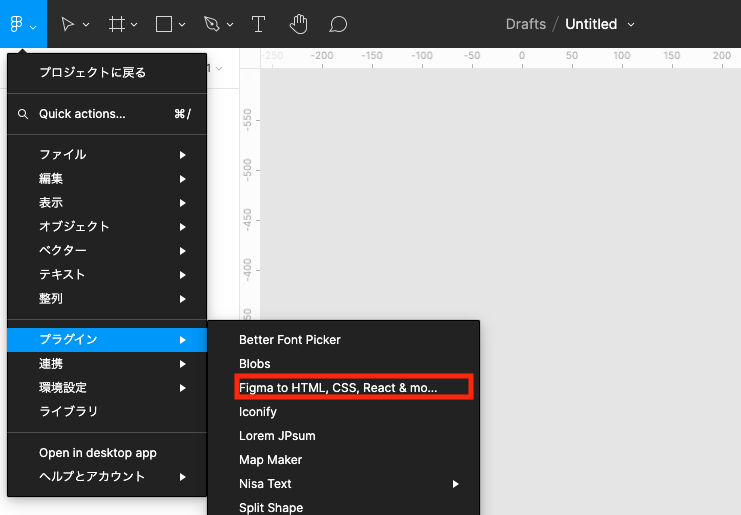Expand shape tools chevron
The image size is (741, 515).
pyautogui.click(x=182, y=25)
